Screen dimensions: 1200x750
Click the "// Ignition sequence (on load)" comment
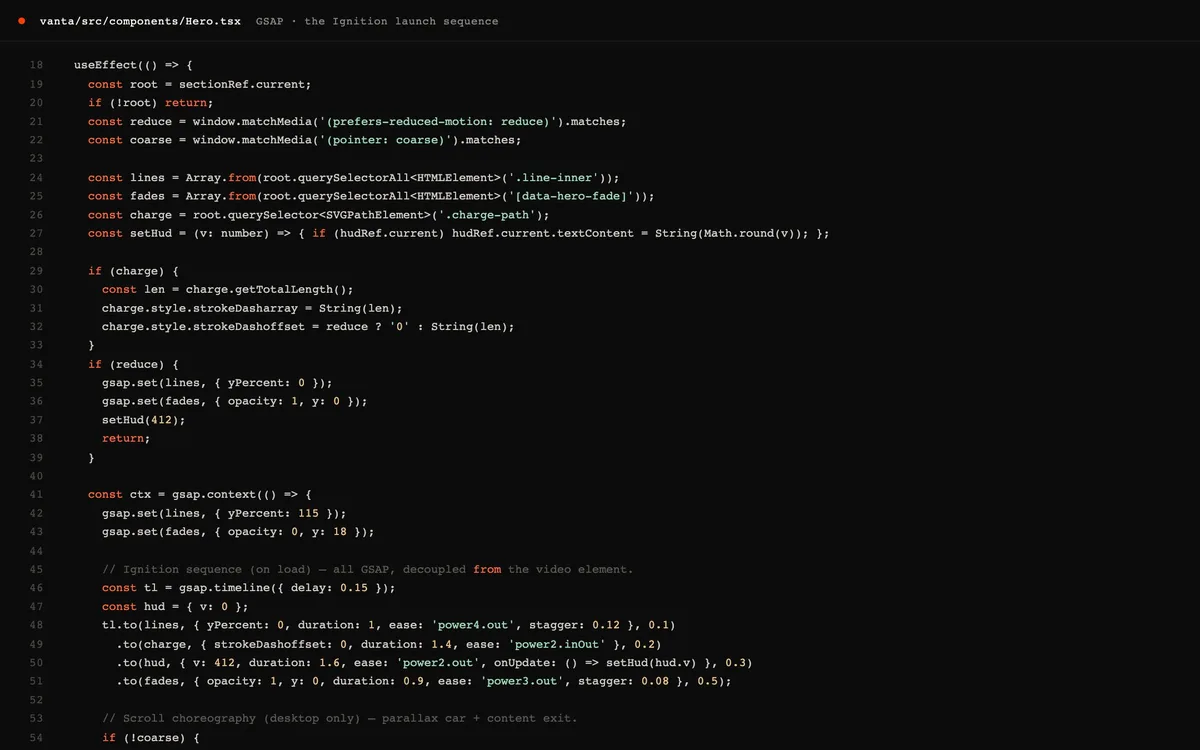click(x=367, y=569)
